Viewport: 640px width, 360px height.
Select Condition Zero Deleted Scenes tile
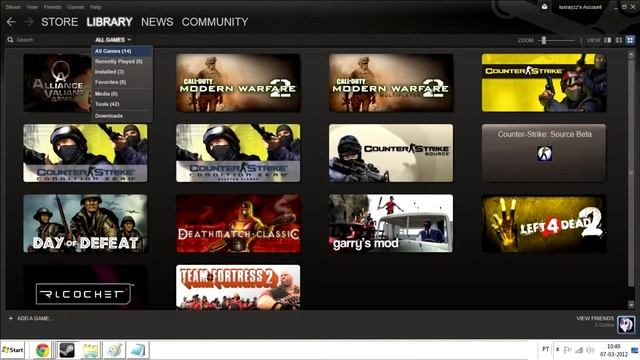[x=238, y=153]
